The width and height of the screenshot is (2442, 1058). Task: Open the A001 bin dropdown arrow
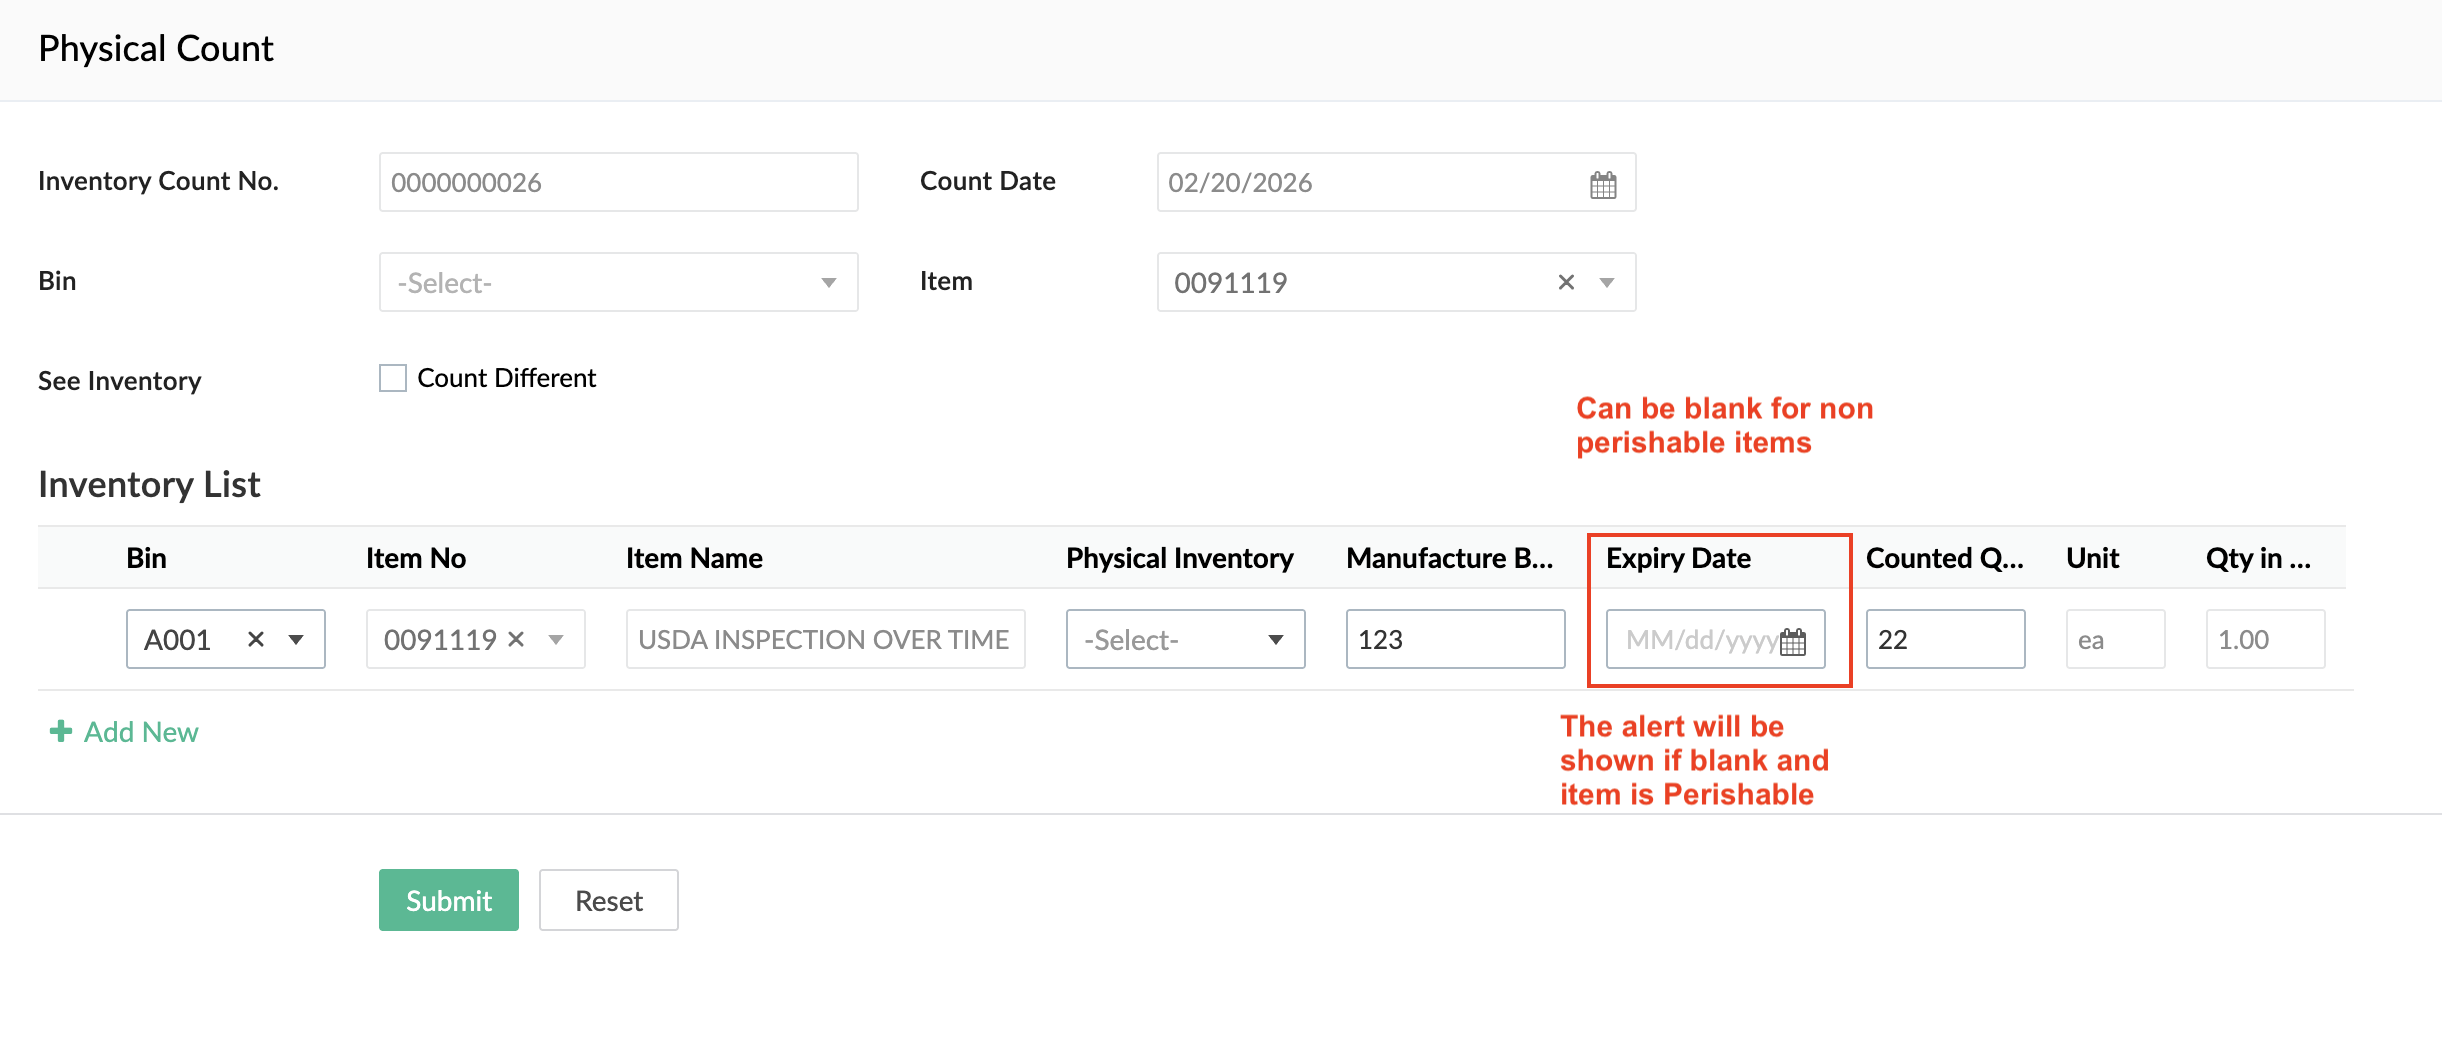[x=296, y=640]
